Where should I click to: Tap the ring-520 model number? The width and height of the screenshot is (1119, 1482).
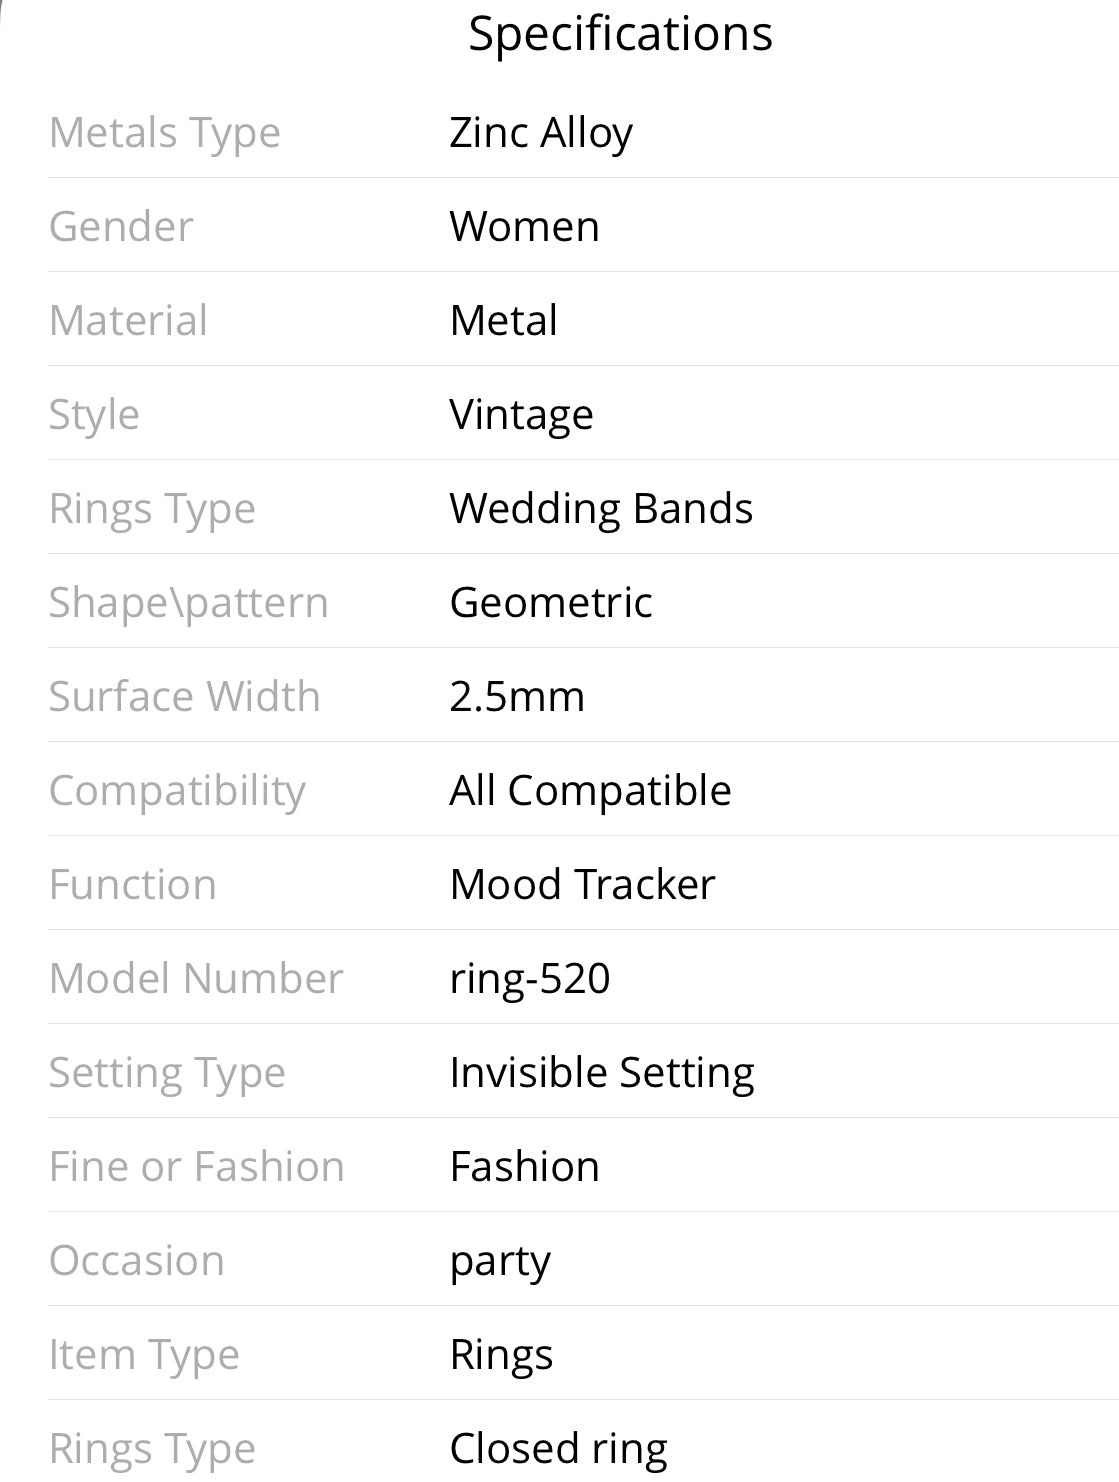(x=530, y=979)
